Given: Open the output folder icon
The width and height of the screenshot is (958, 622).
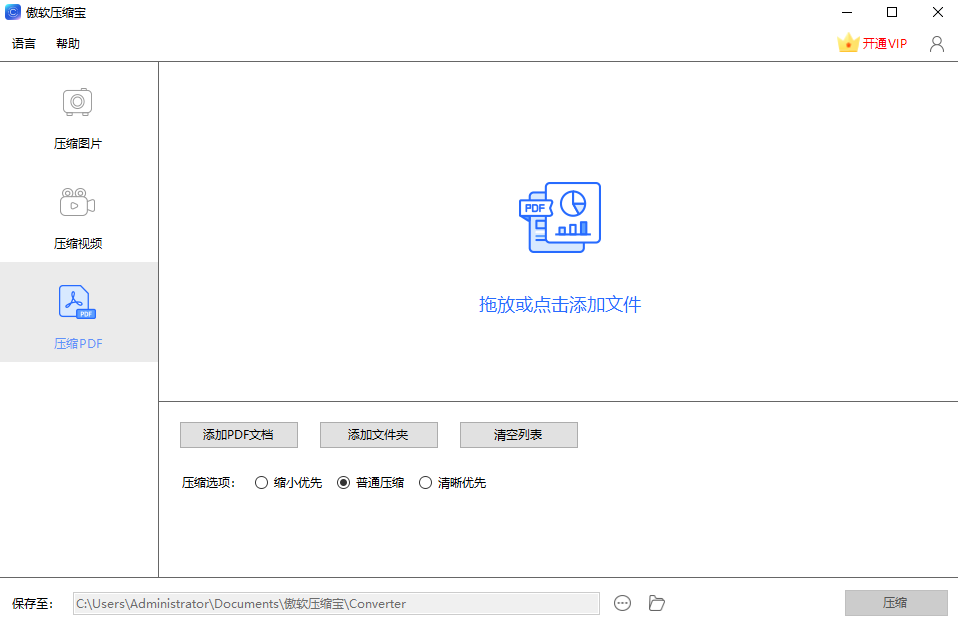Looking at the screenshot, I should 657,603.
